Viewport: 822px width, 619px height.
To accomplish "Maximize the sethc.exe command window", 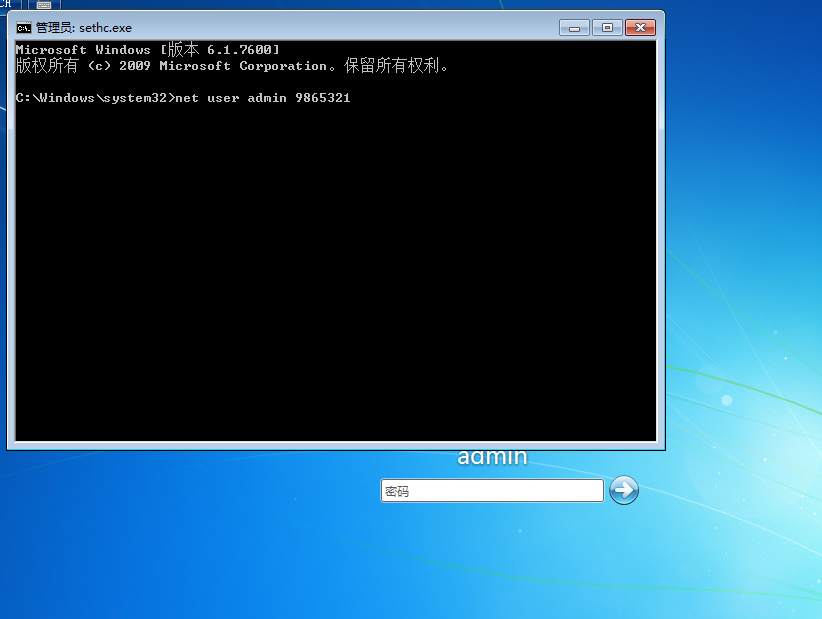I will click(605, 27).
